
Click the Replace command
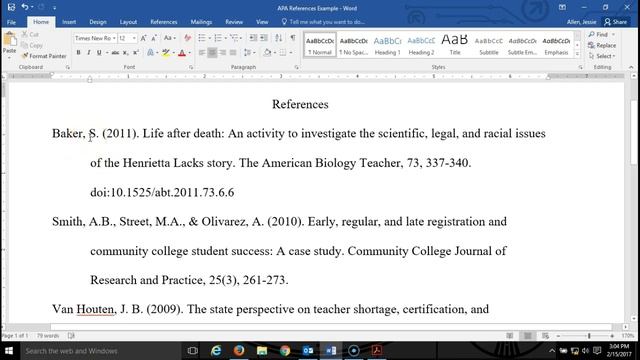point(602,45)
